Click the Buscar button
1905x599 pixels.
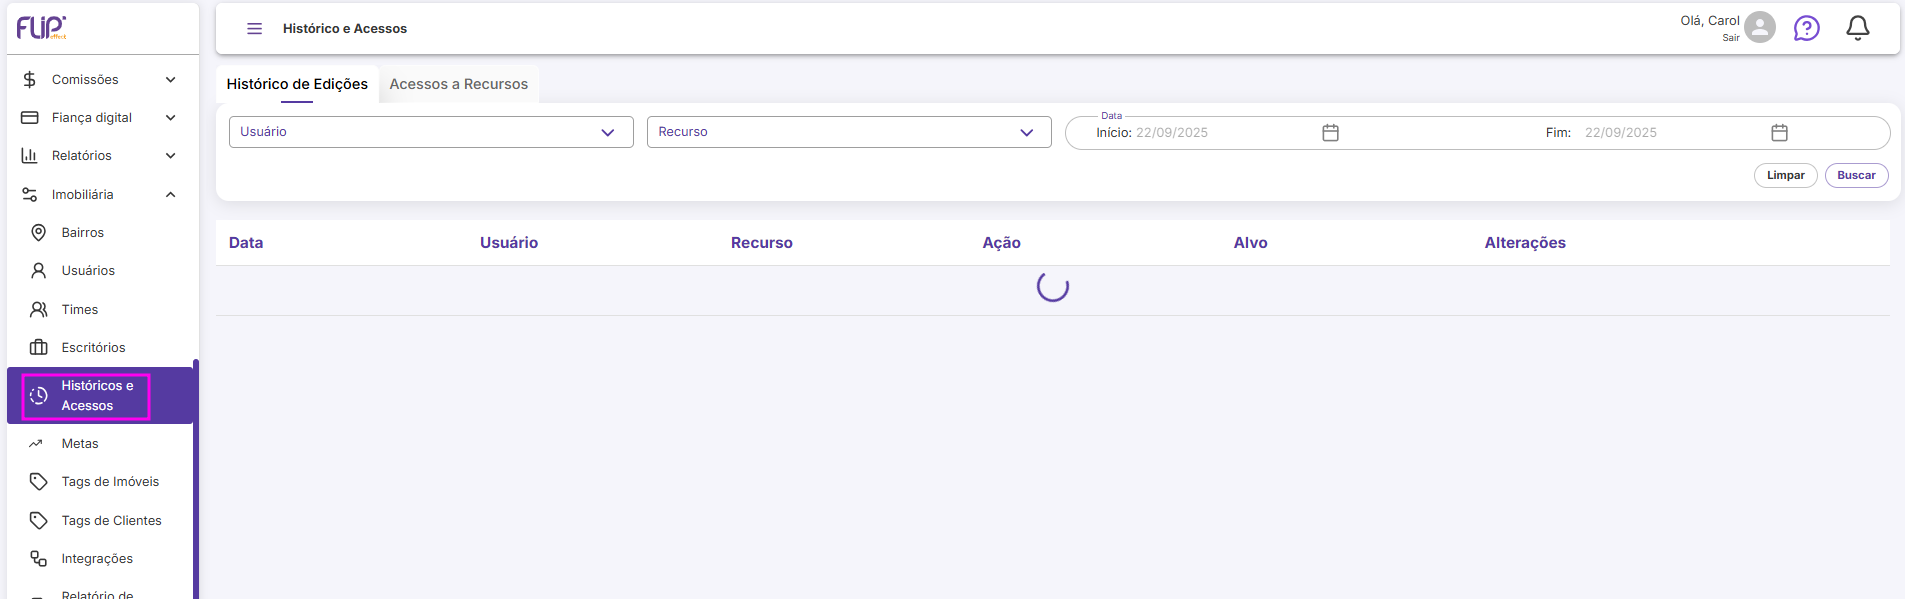click(1857, 175)
